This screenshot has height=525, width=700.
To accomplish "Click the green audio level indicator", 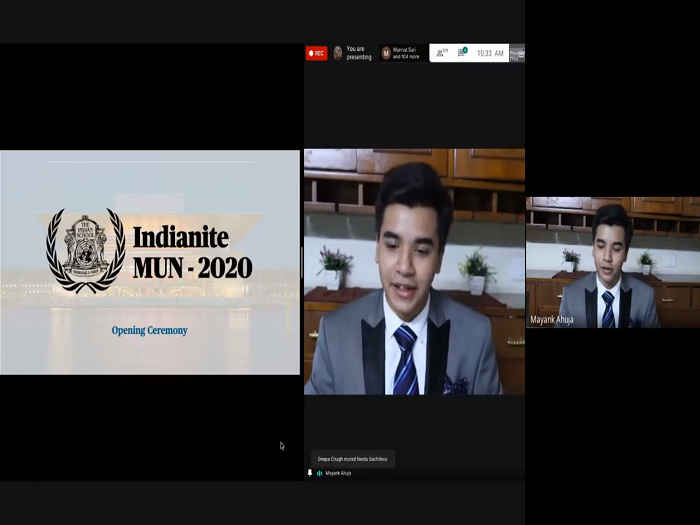I will click(x=319, y=473).
